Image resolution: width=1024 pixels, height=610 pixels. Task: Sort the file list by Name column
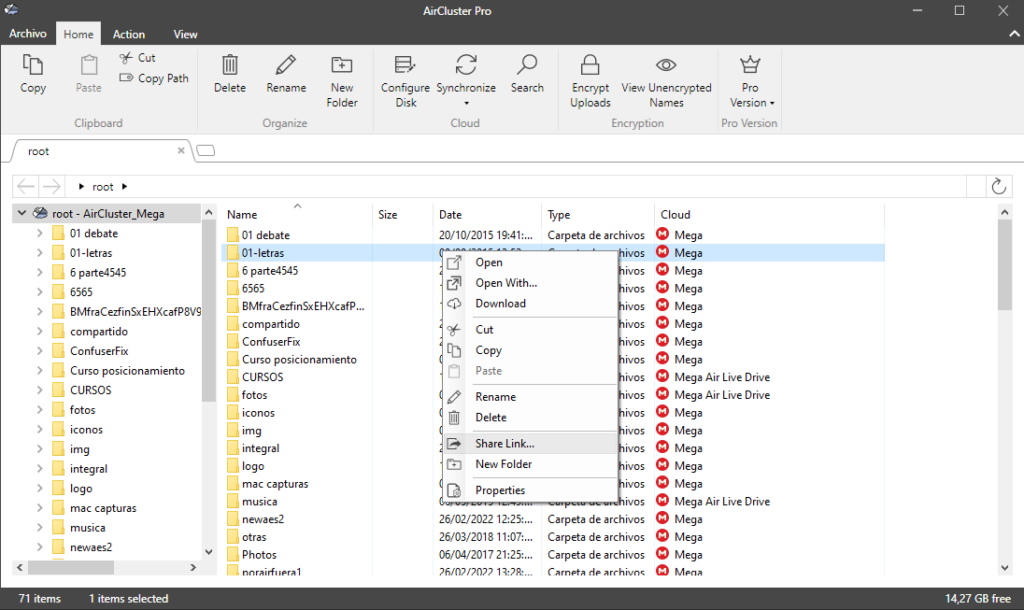click(296, 214)
